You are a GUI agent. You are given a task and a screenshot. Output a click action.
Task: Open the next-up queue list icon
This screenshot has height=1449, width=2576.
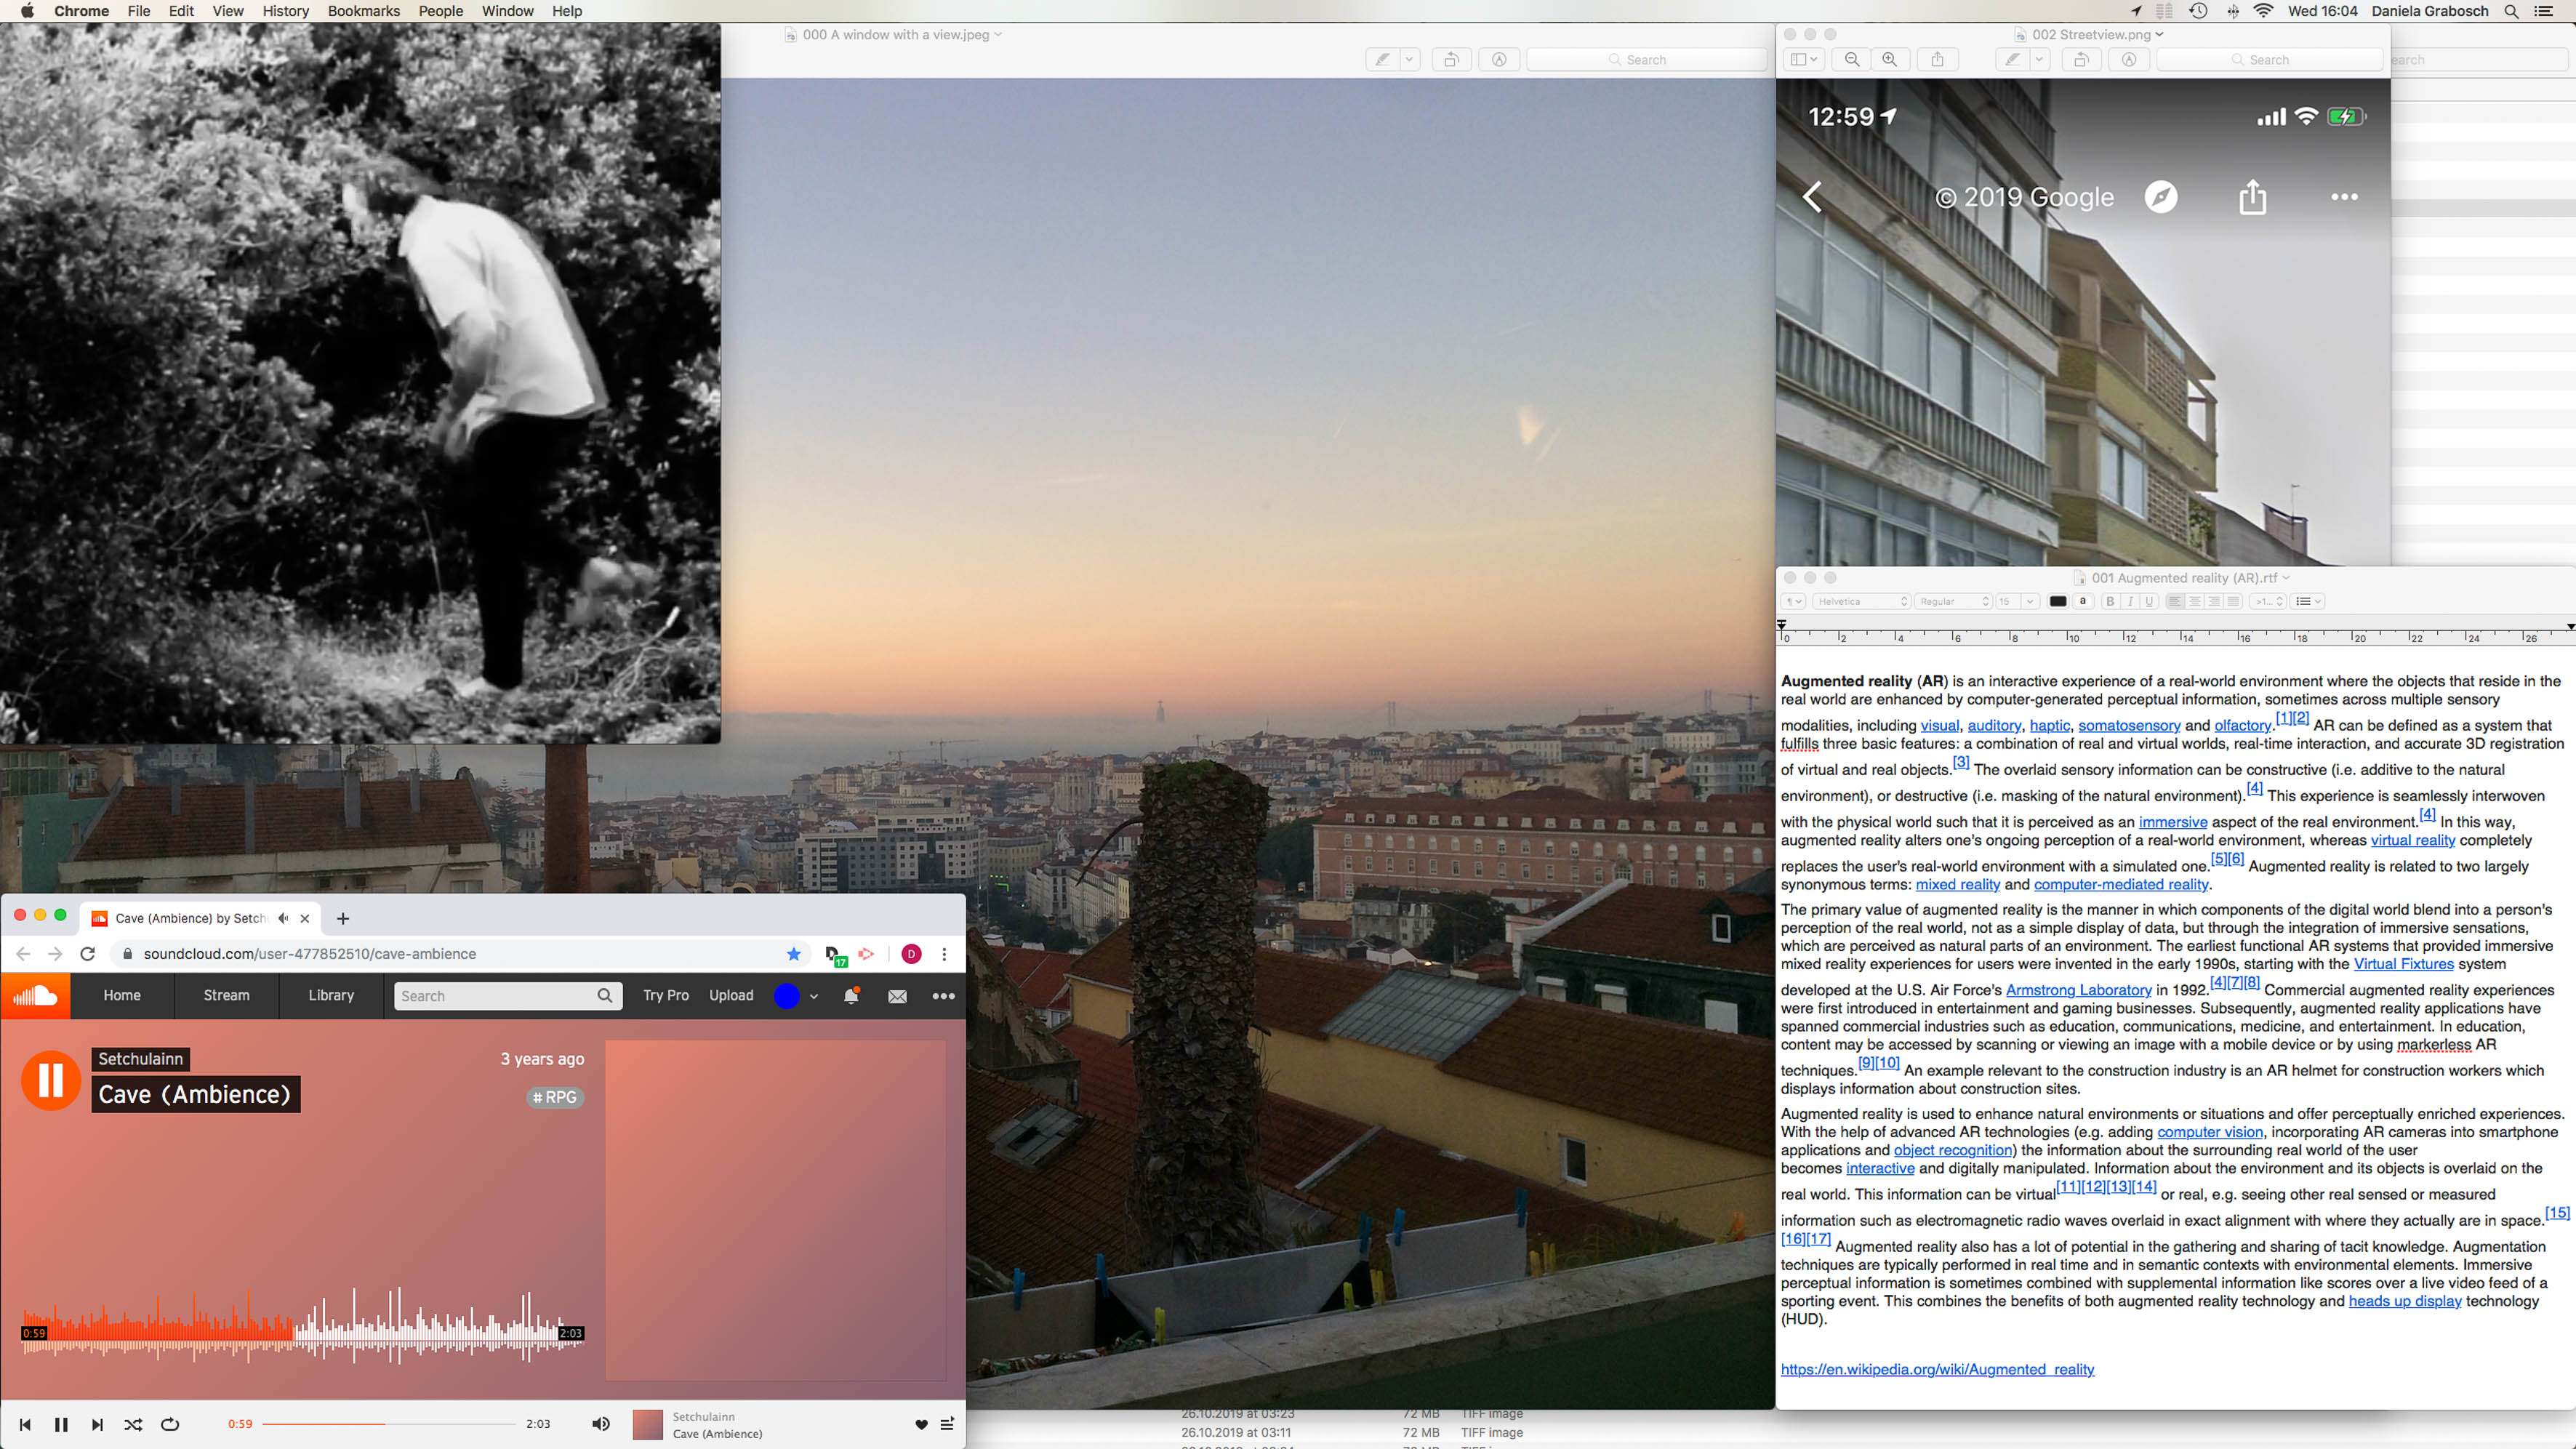tap(947, 1424)
